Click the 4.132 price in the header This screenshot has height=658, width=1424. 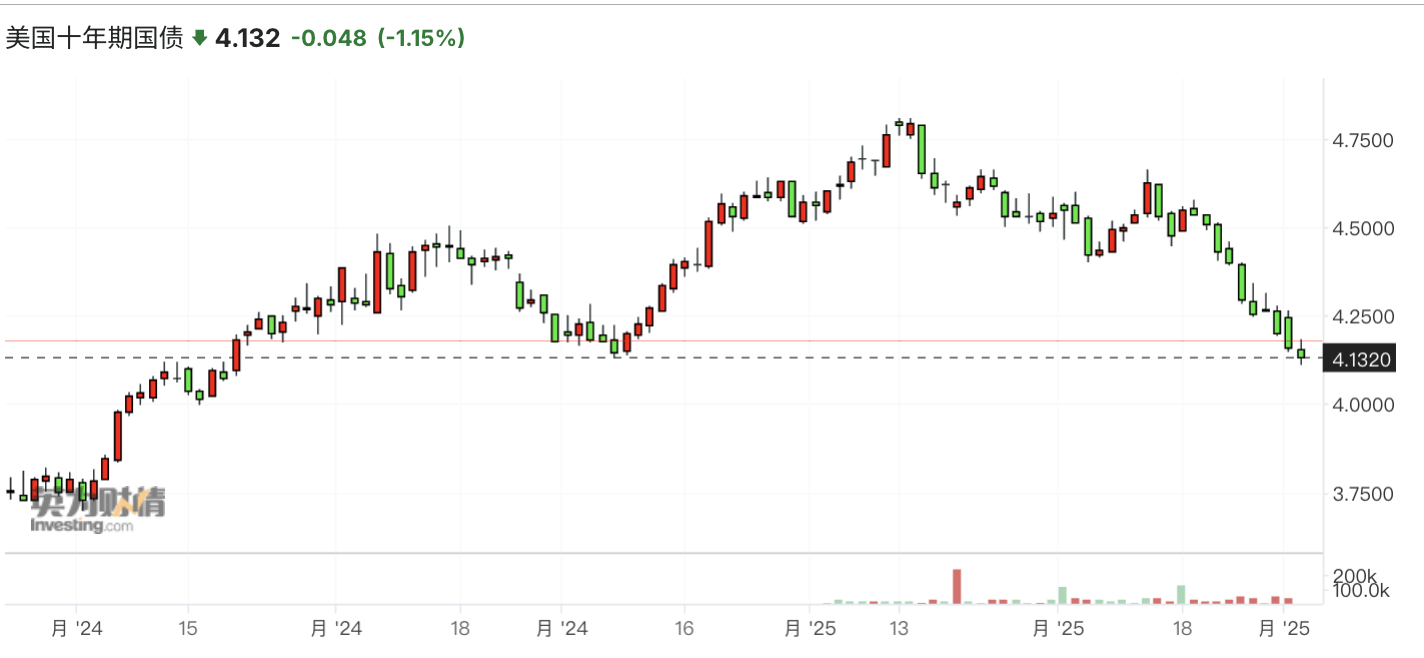(248, 38)
